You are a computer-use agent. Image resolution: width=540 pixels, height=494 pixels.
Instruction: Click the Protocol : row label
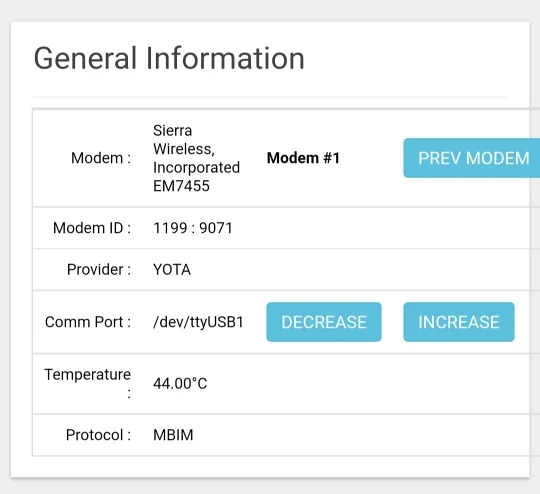tap(98, 435)
